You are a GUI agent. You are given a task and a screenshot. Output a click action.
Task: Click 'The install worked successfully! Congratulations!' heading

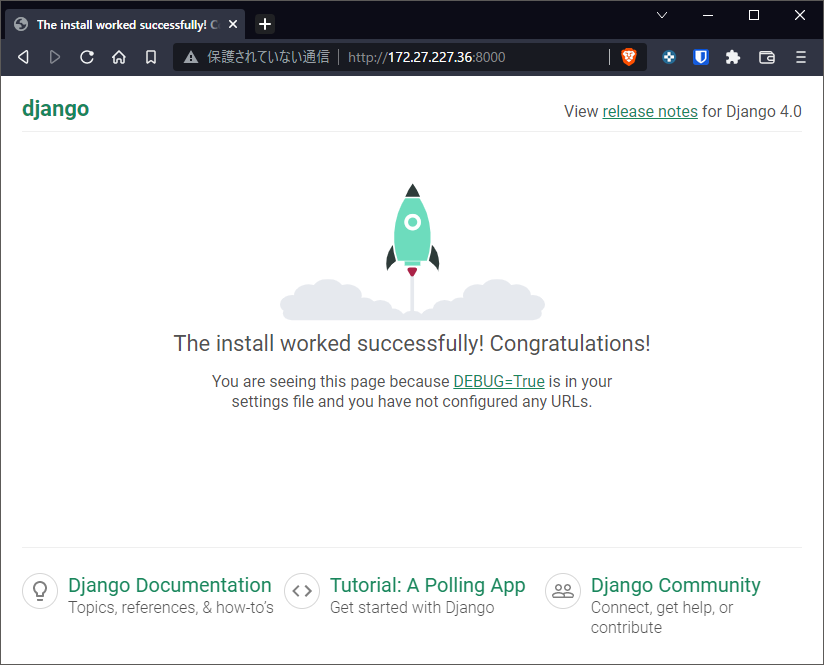tap(412, 343)
